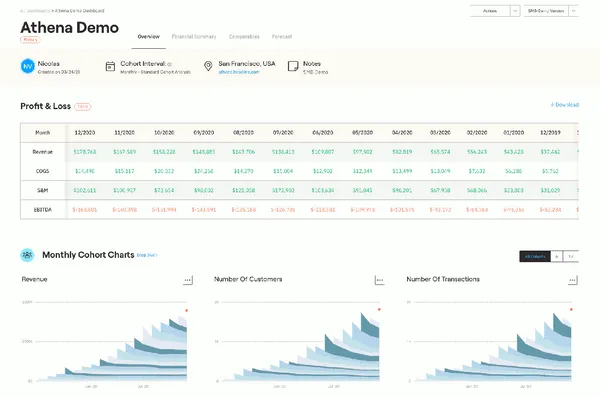Click the Monthly Cohort Charts people icon
The width and height of the screenshot is (600, 397).
(x=27, y=255)
